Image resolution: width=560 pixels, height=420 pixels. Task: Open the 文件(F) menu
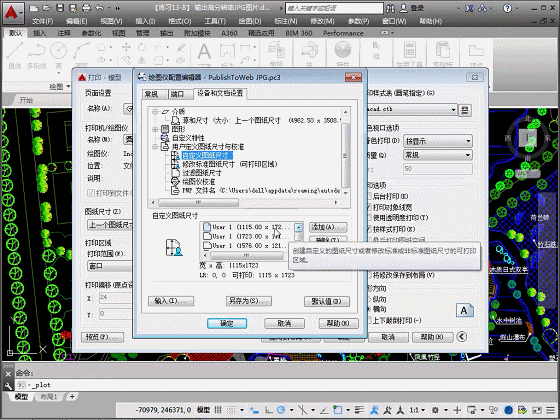click(x=42, y=21)
